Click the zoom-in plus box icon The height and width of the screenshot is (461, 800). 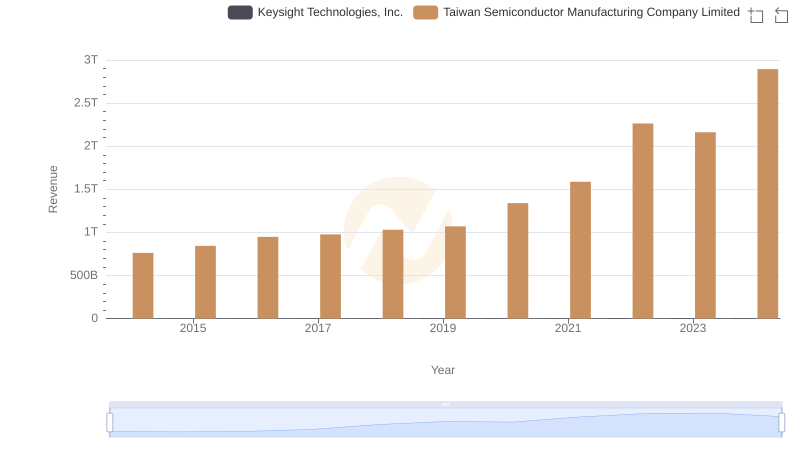point(756,15)
